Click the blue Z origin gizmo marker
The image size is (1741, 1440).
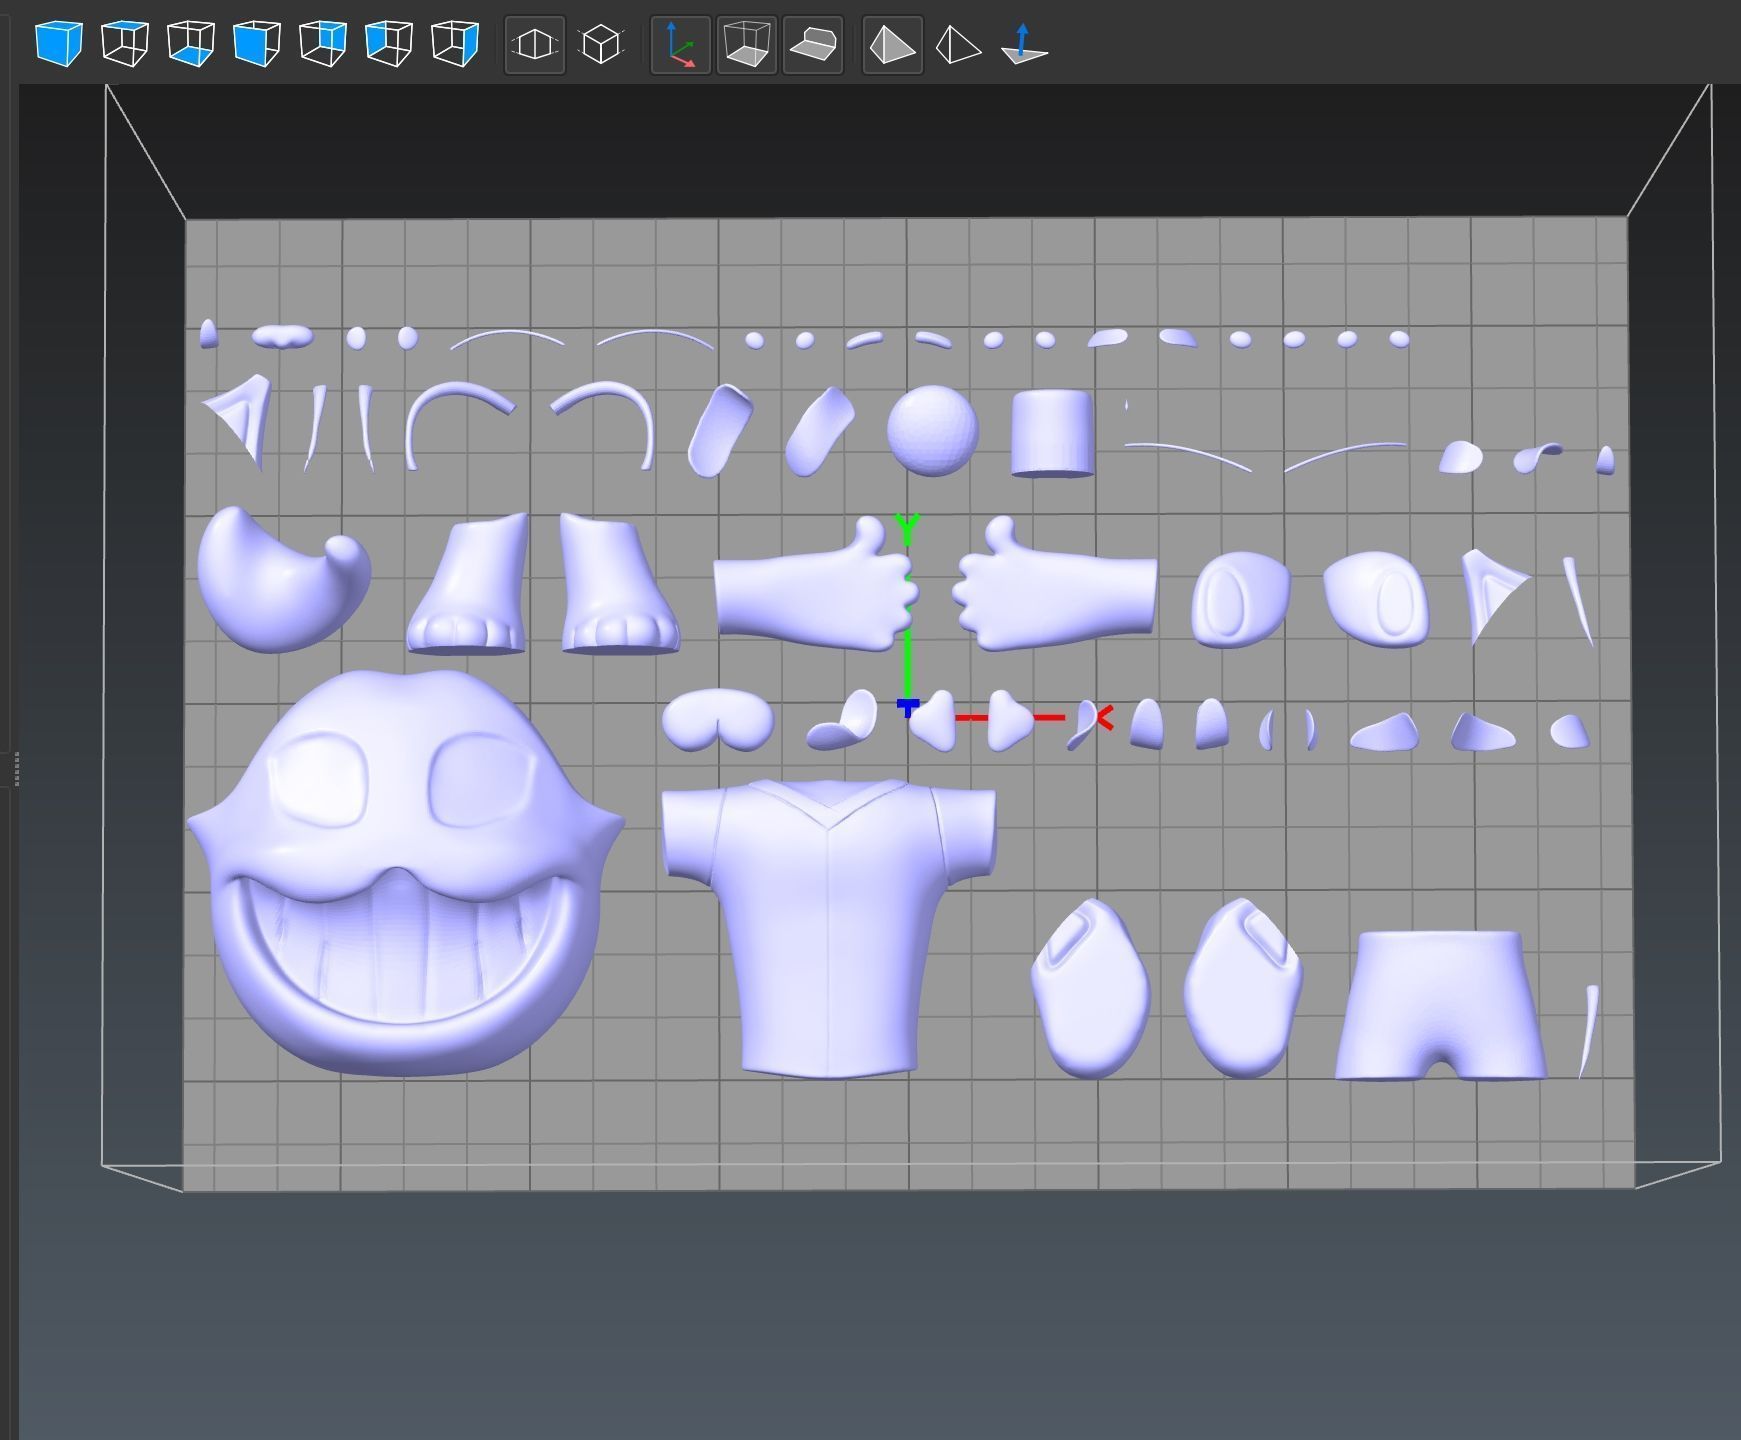[908, 708]
